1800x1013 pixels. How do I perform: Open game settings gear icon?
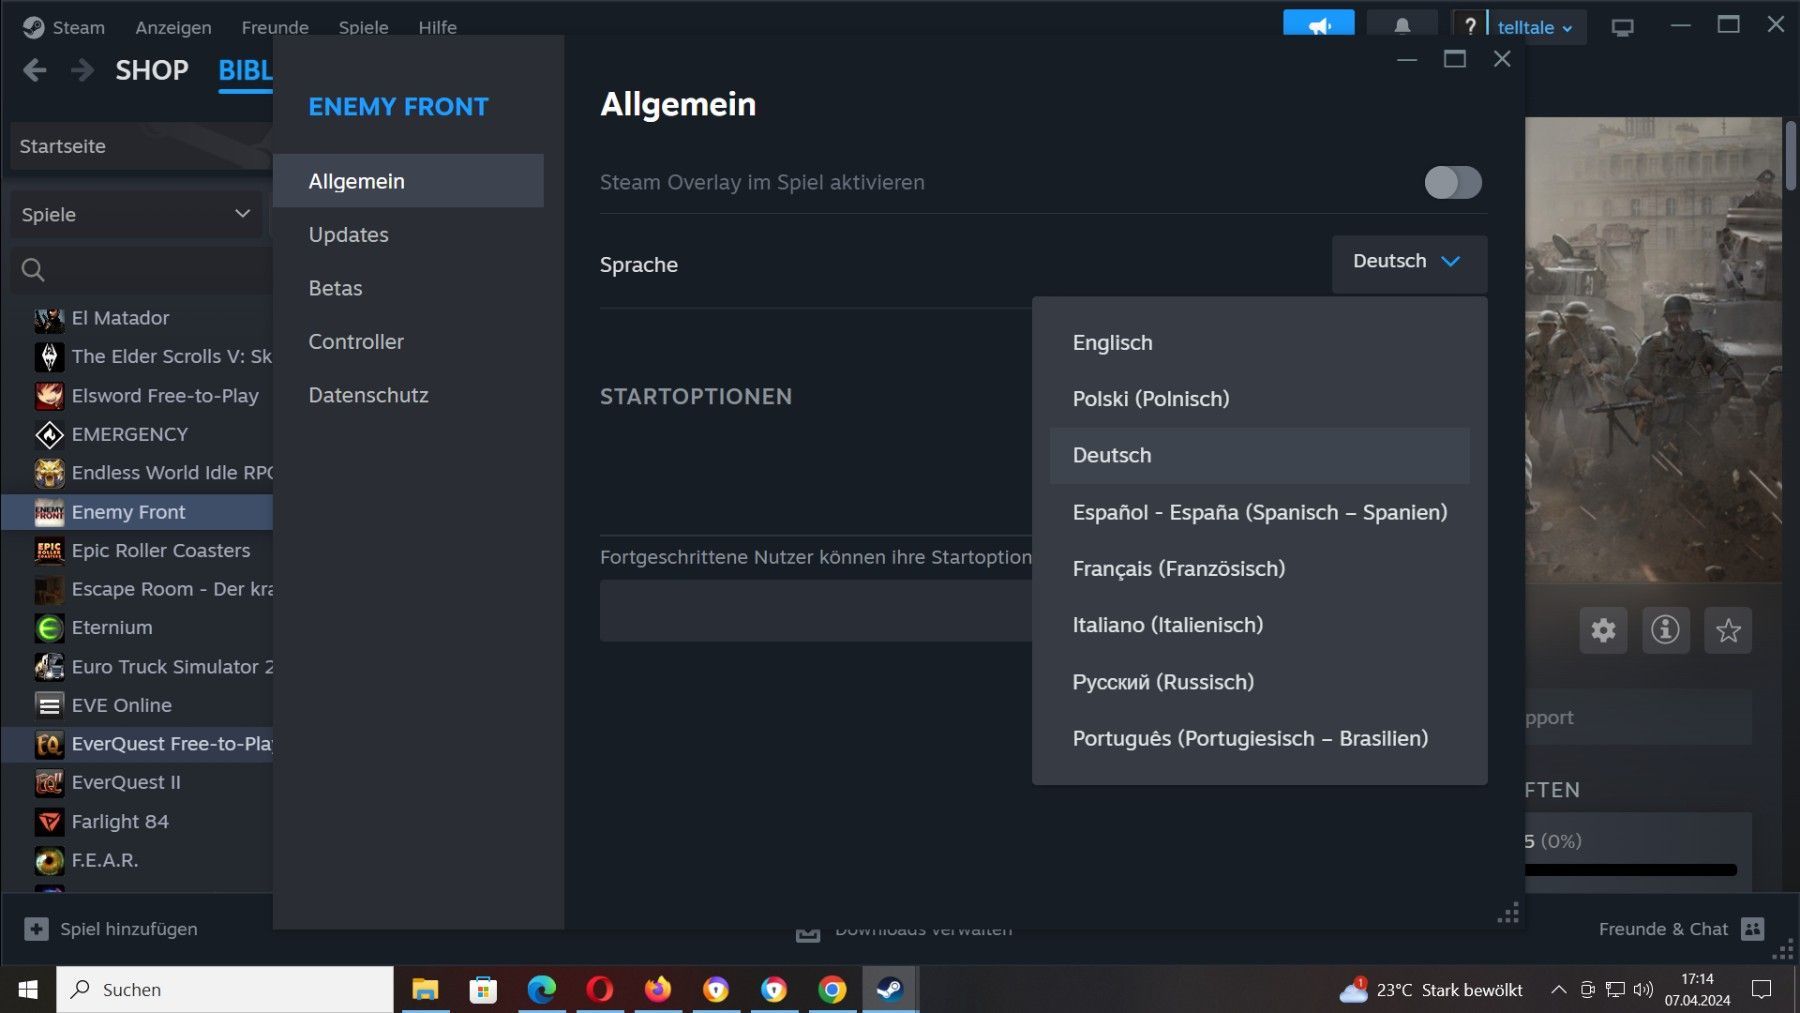pyautogui.click(x=1603, y=630)
